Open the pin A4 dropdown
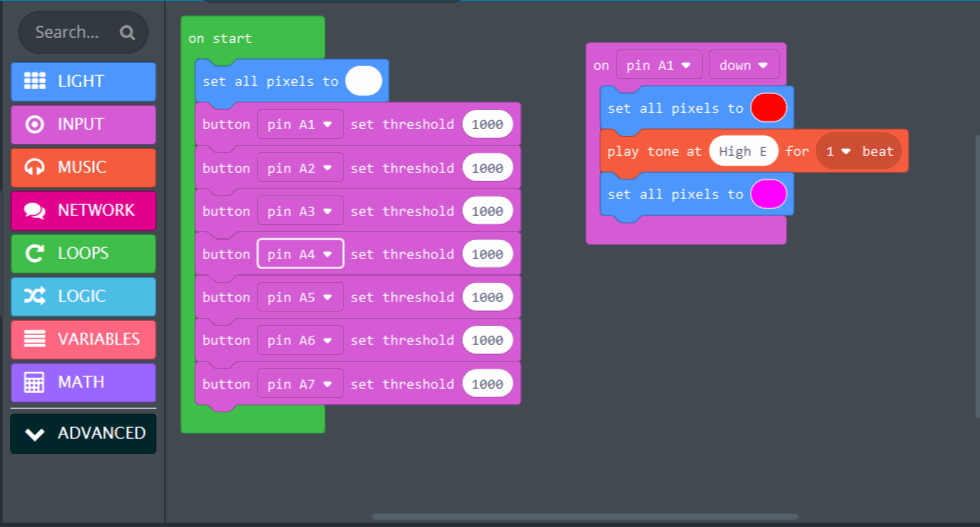The width and height of the screenshot is (980, 527). pyautogui.click(x=300, y=254)
